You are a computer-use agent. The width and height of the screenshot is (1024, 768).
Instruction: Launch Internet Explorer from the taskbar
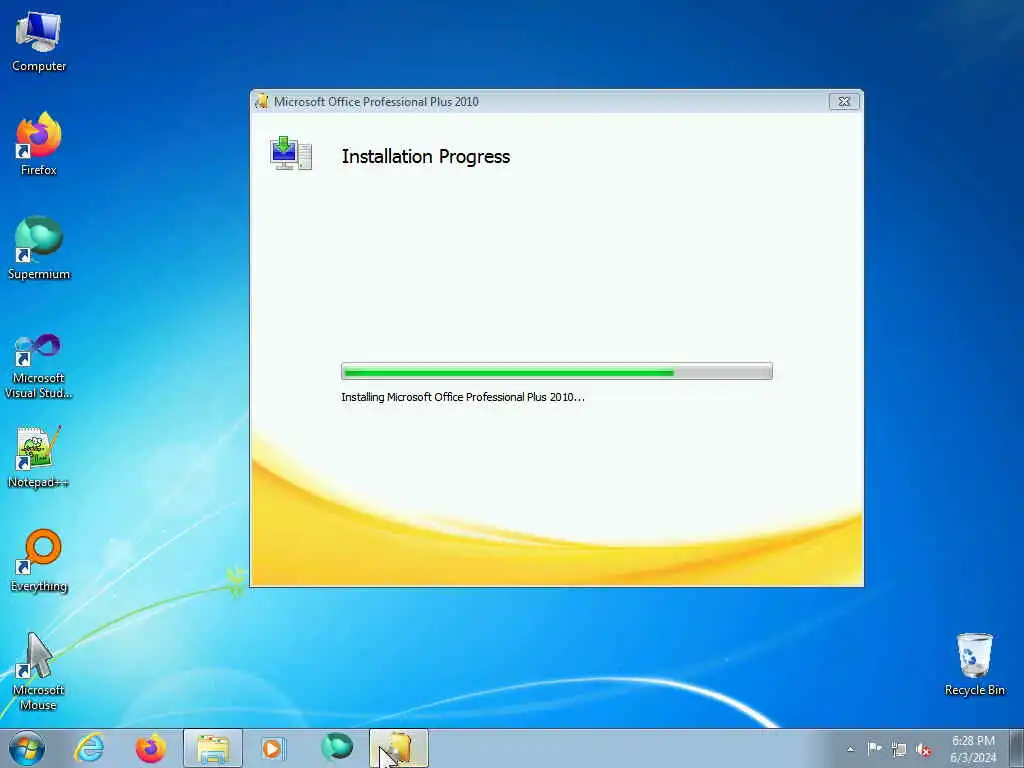(89, 748)
